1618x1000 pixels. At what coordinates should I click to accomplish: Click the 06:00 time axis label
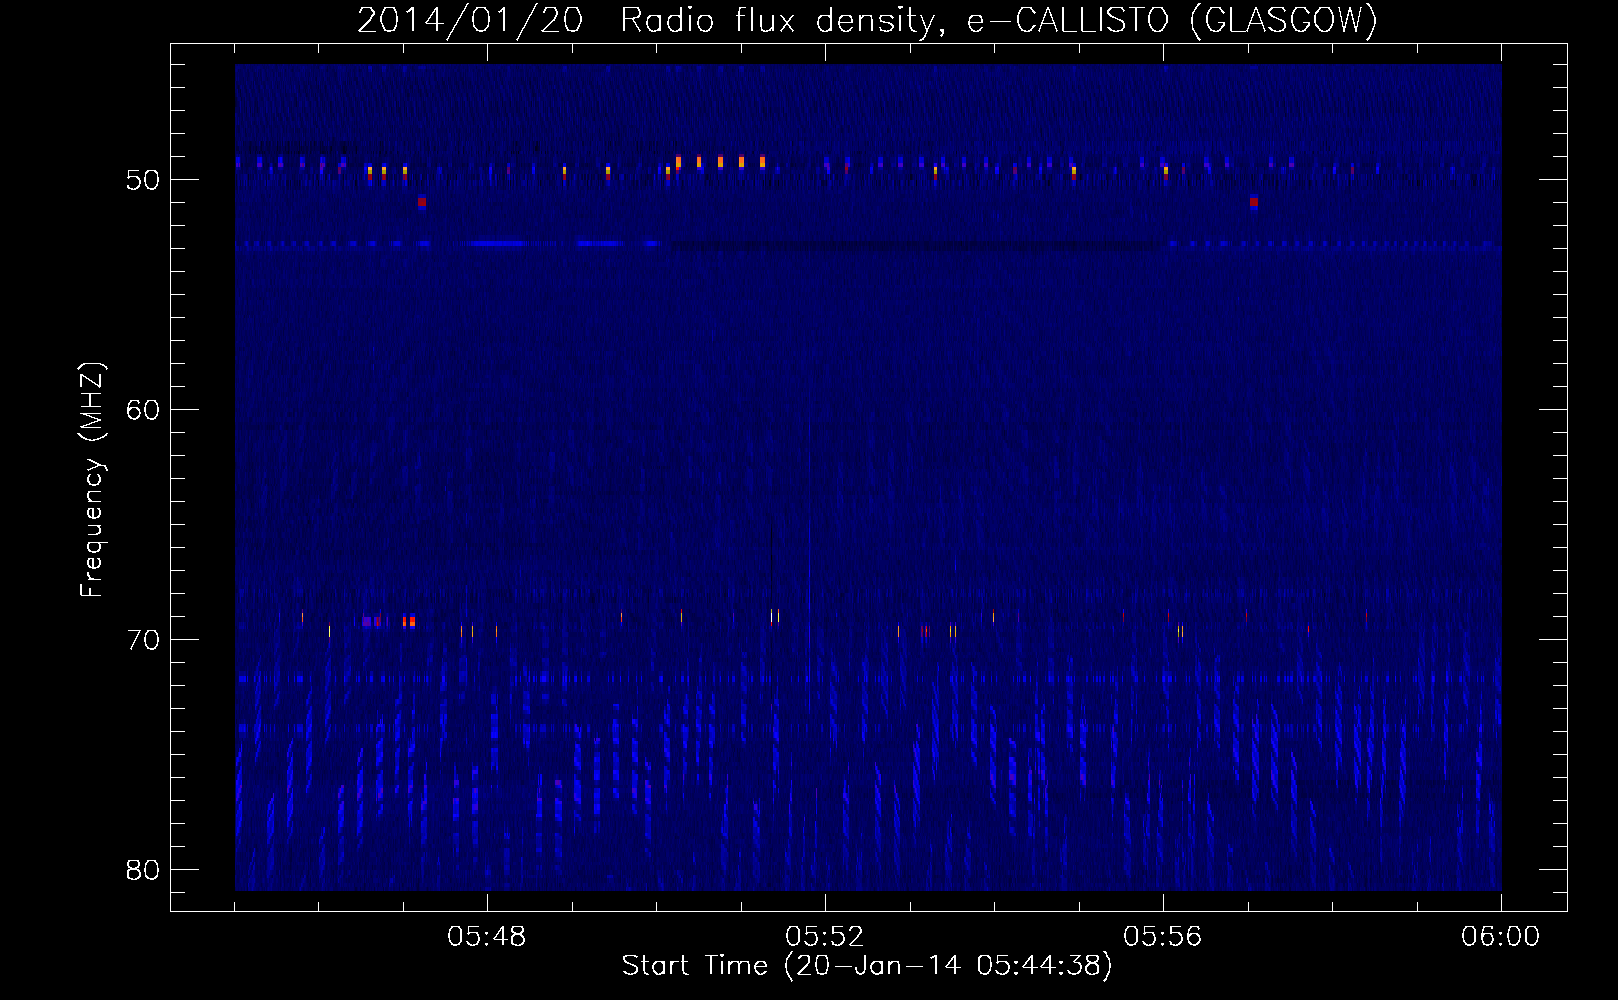point(1501,937)
